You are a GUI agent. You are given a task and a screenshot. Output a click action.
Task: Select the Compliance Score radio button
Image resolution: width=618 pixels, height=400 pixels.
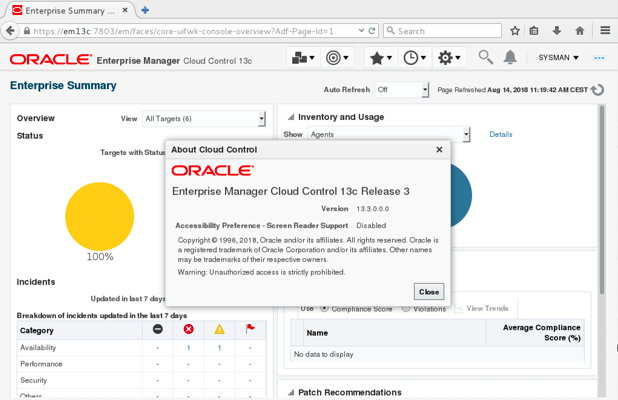324,309
